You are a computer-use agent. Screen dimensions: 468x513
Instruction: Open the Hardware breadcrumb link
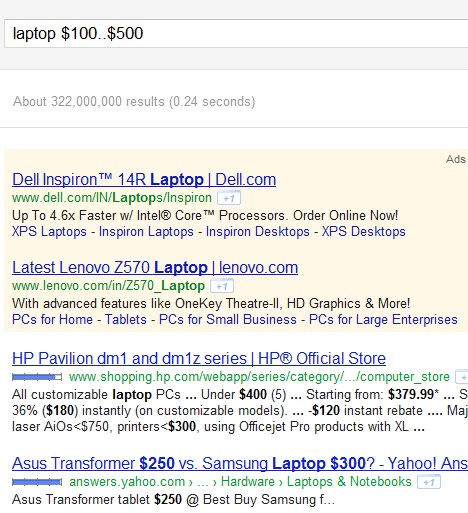click(x=248, y=482)
